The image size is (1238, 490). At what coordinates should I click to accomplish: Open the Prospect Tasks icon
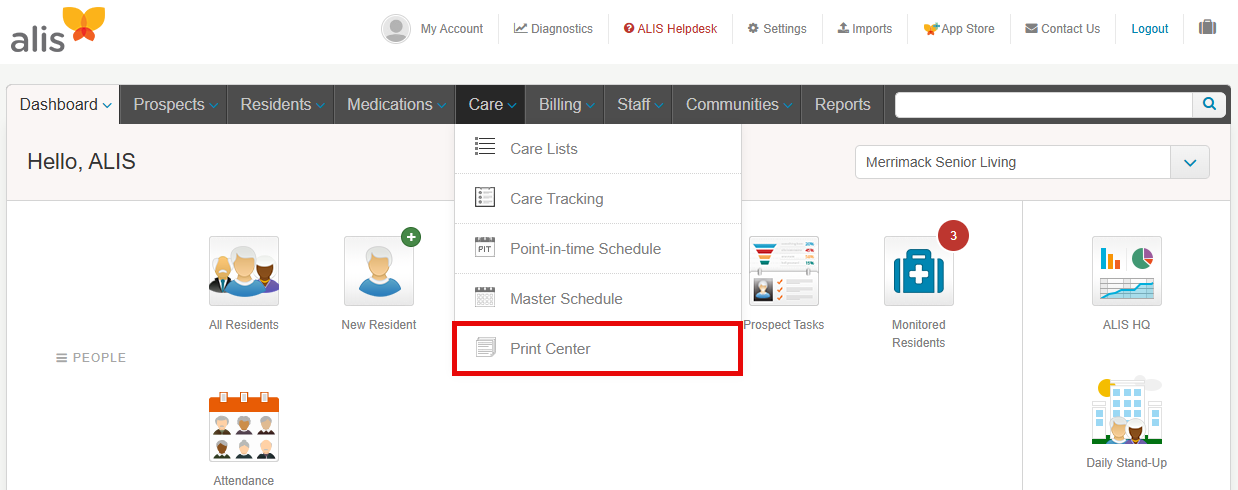(x=783, y=271)
